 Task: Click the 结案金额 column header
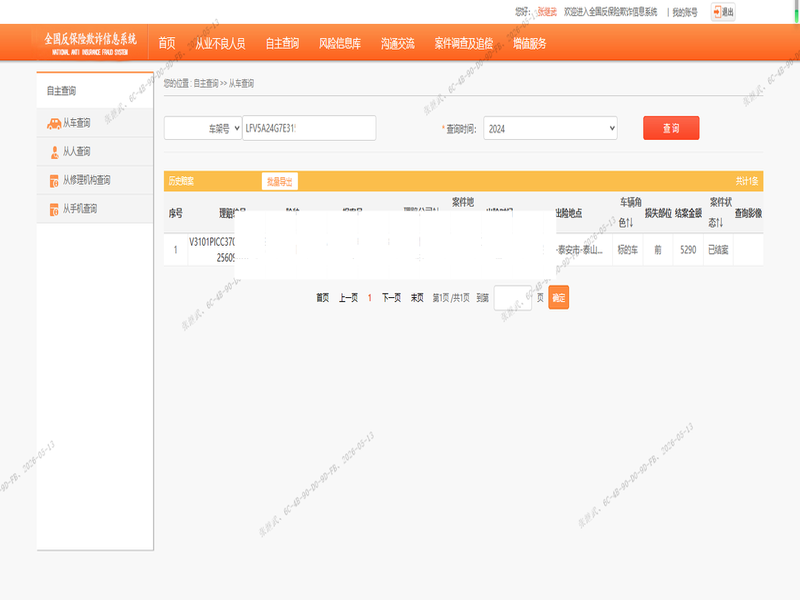(x=688, y=213)
